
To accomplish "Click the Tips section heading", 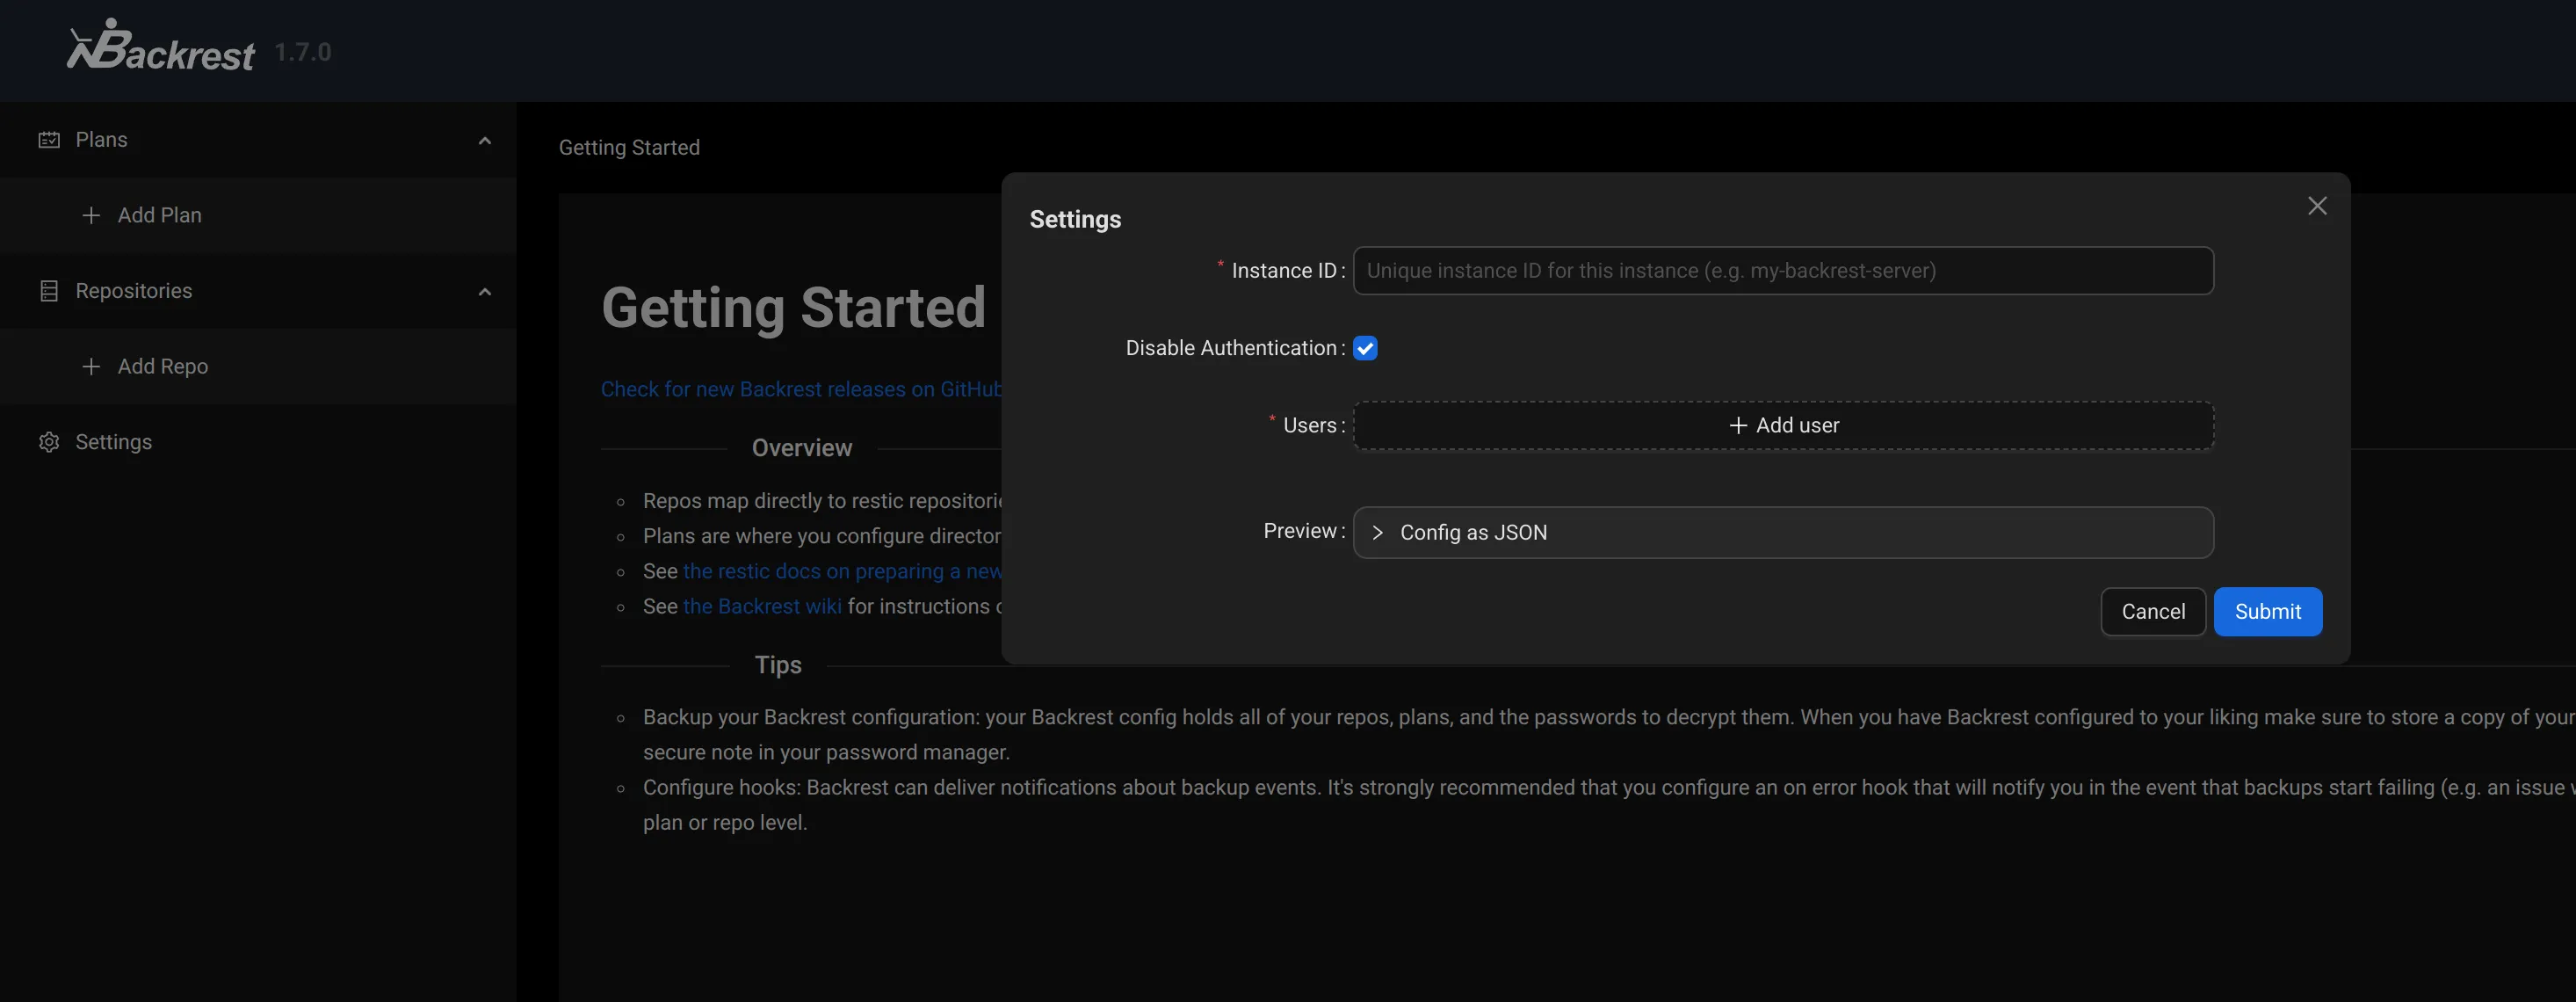I will [x=778, y=665].
